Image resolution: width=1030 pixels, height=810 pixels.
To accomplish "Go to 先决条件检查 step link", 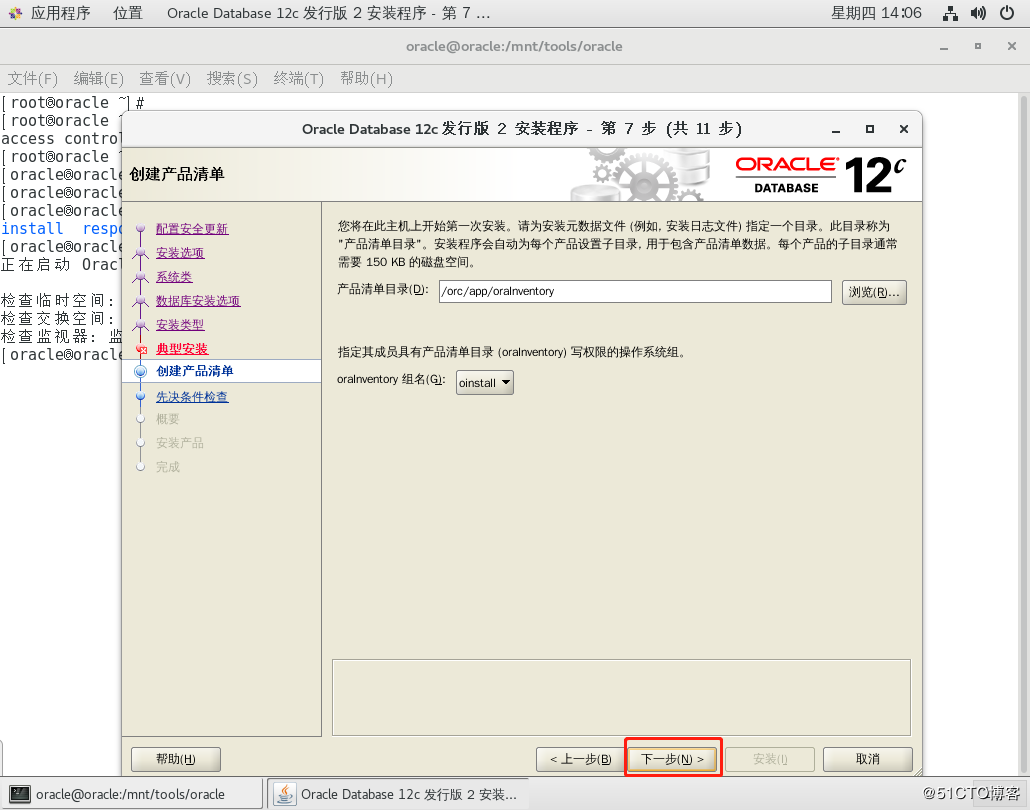I will pyautogui.click(x=192, y=397).
